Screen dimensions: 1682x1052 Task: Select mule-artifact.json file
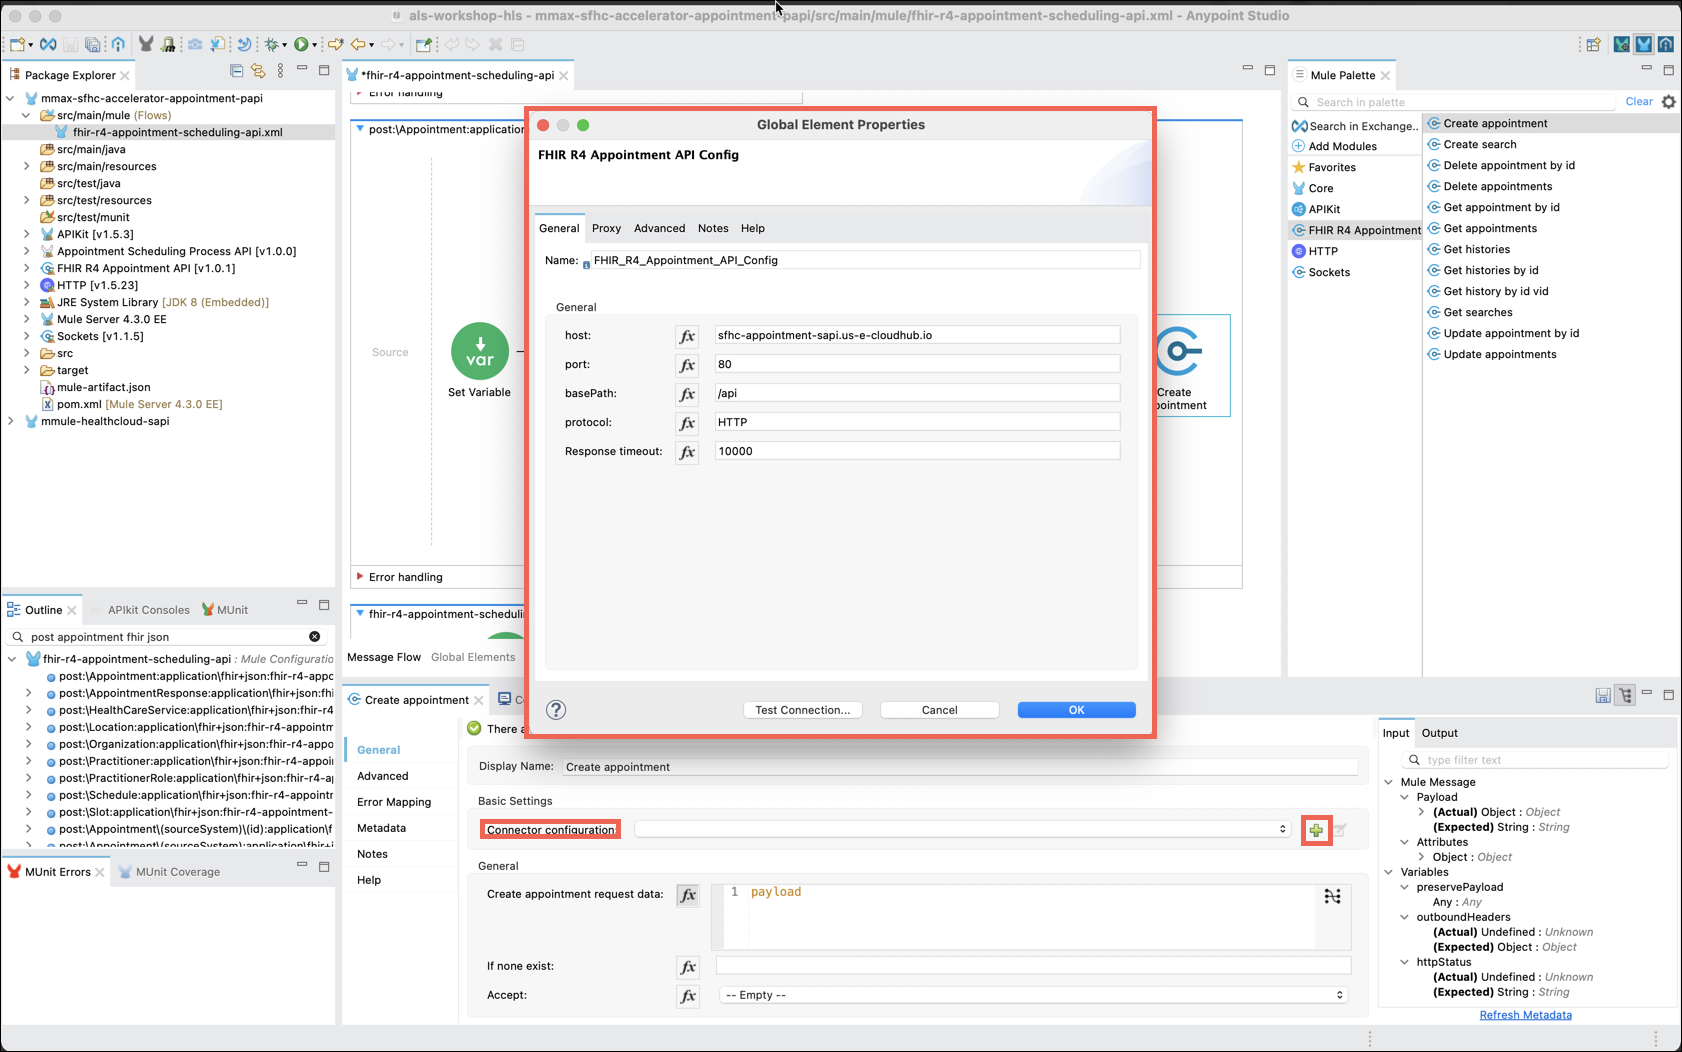[96, 387]
